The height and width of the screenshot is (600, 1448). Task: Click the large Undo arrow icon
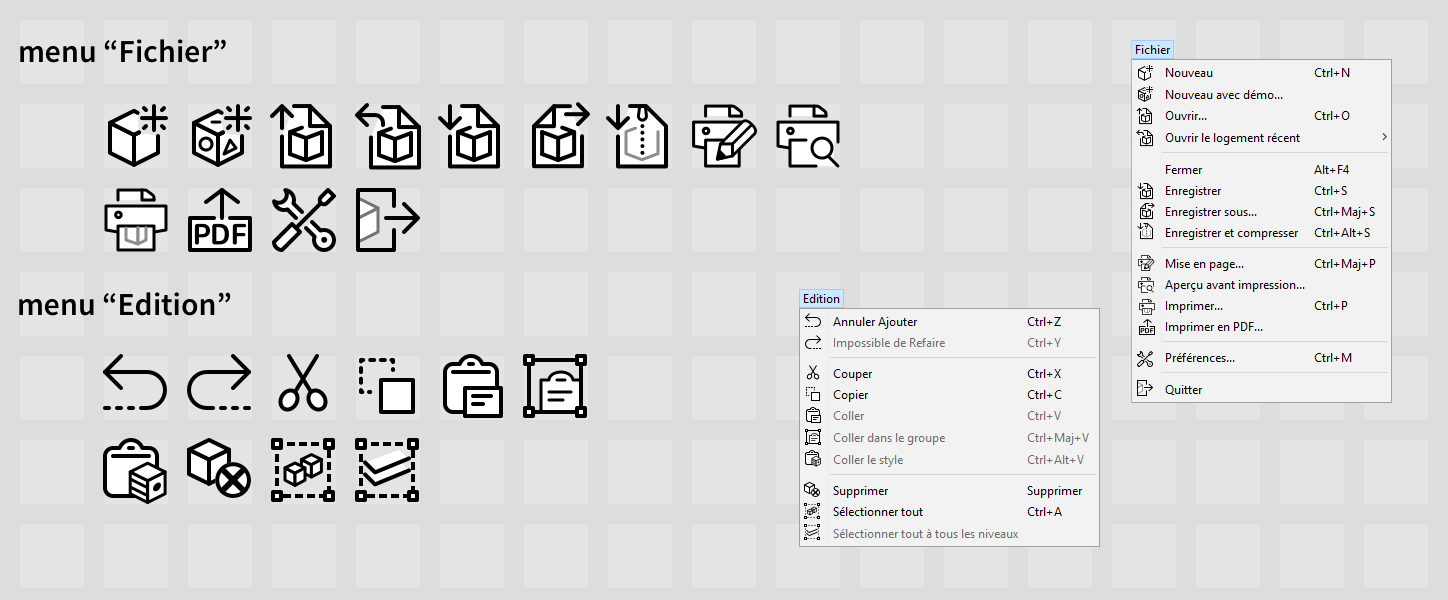point(135,384)
